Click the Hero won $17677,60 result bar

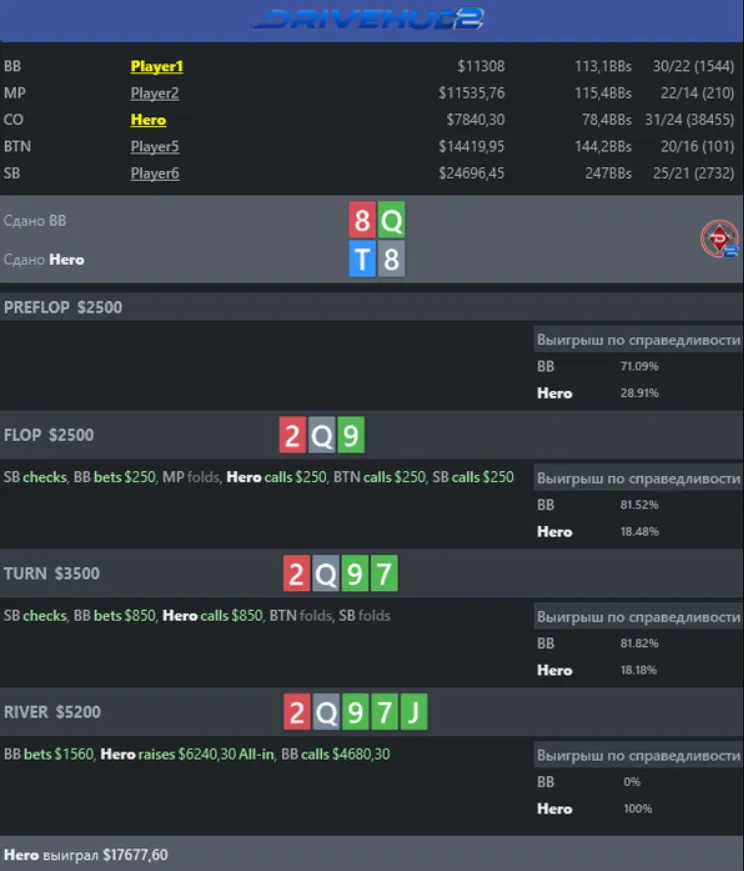(86, 855)
